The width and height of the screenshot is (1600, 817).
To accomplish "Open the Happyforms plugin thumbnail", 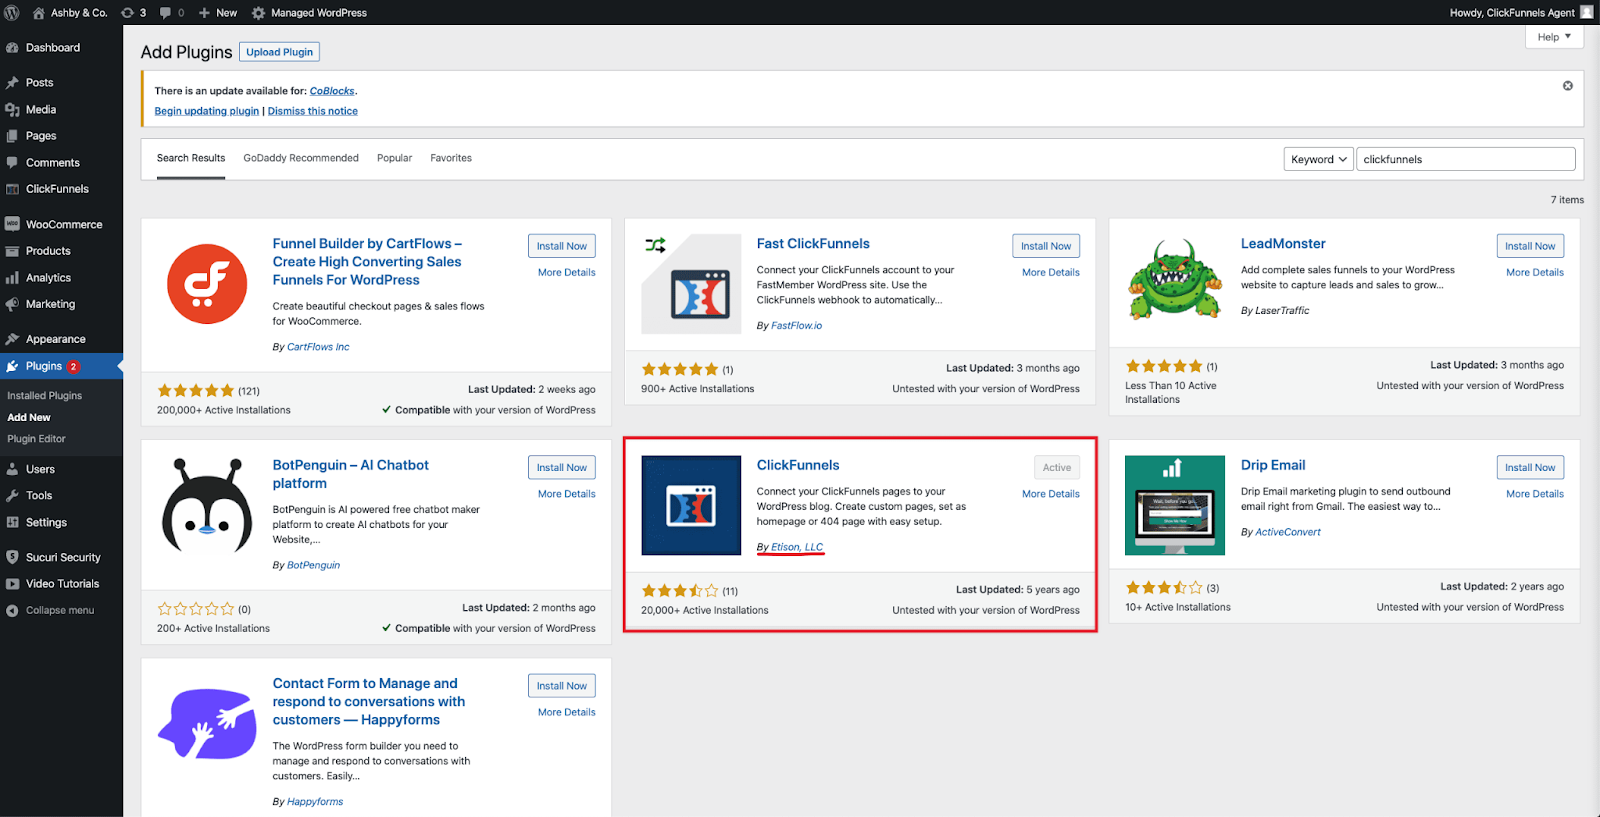I will point(207,724).
